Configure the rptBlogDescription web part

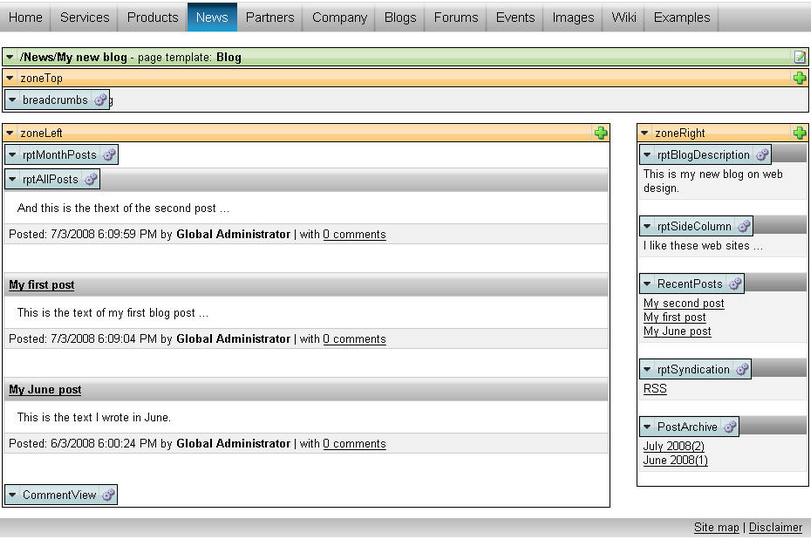pos(762,155)
